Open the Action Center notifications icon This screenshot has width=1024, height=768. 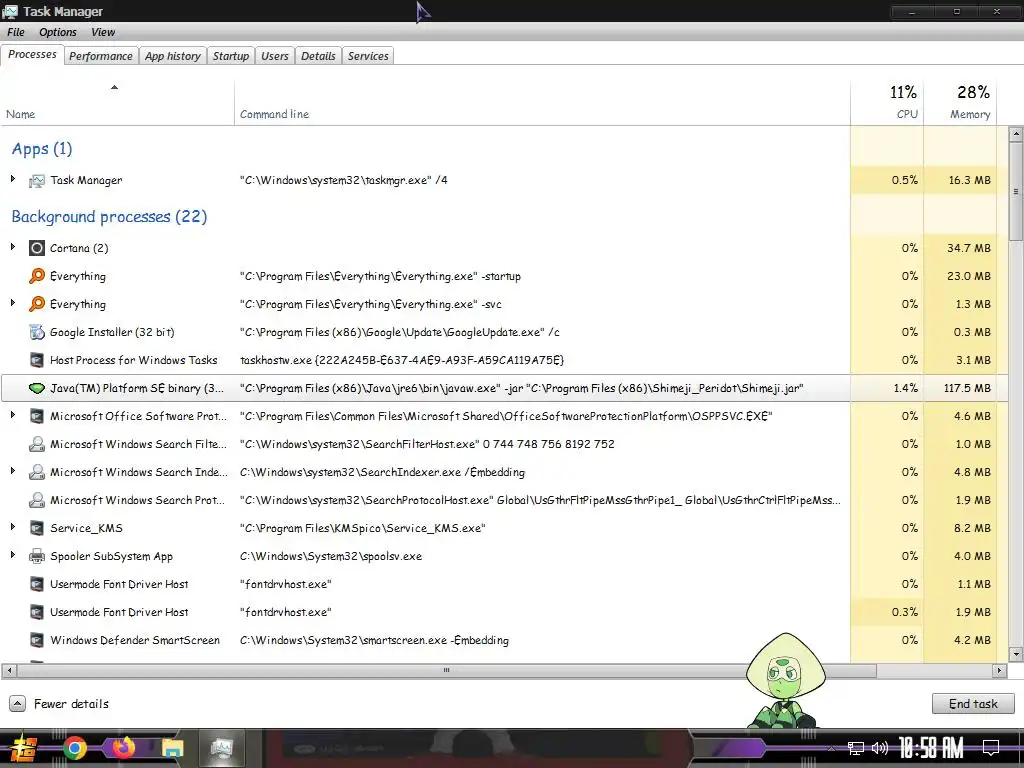click(991, 748)
